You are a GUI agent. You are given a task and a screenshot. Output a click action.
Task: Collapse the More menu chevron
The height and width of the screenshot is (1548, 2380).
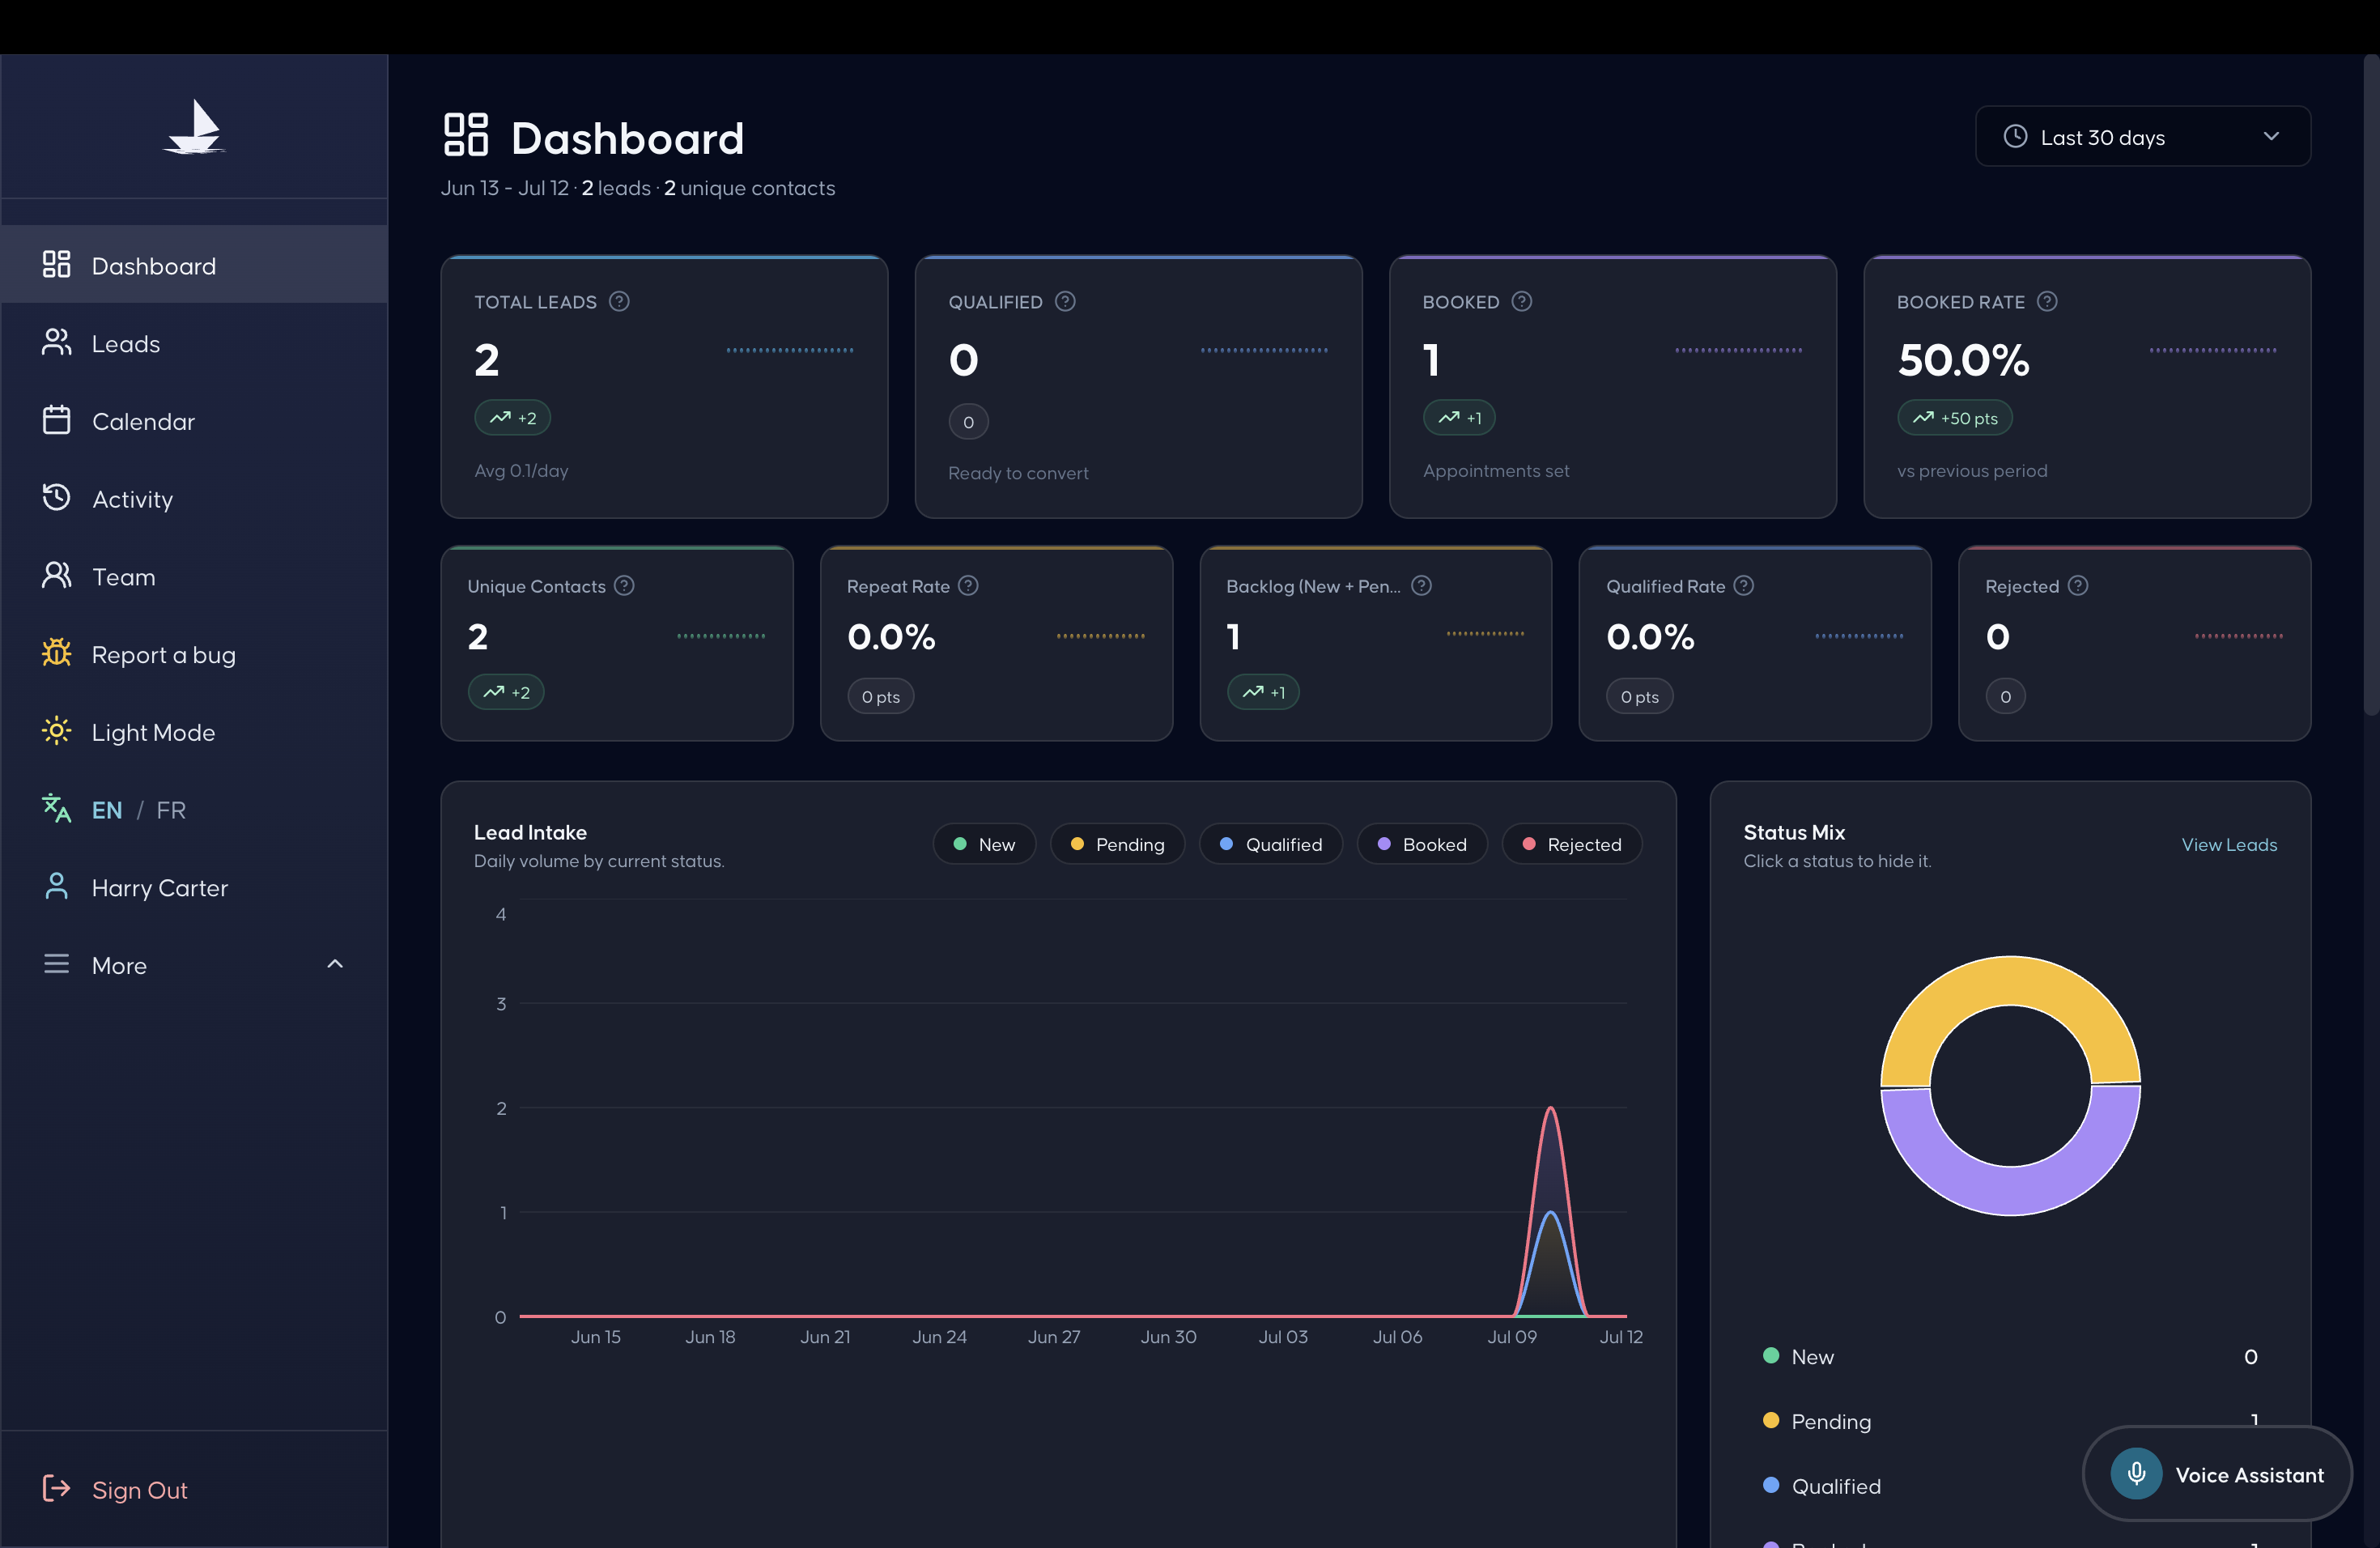[x=335, y=964]
